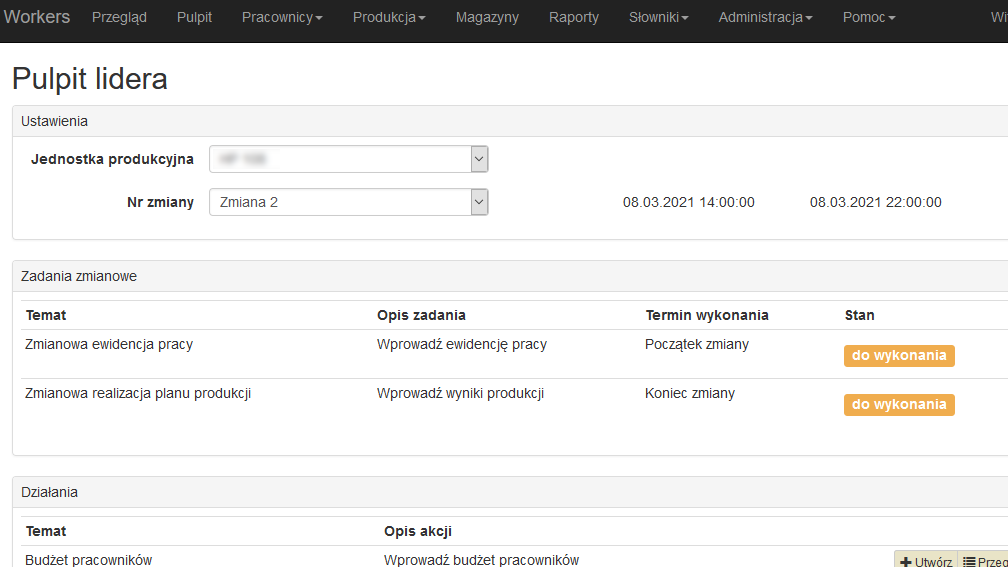Open the Słowniki menu
1008x567 pixels.
click(x=658, y=17)
